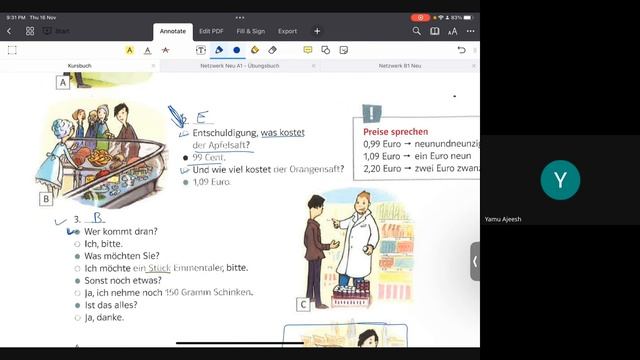The image size is (640, 360).
Task: Click the Start presentation button
Action: pos(56,31)
